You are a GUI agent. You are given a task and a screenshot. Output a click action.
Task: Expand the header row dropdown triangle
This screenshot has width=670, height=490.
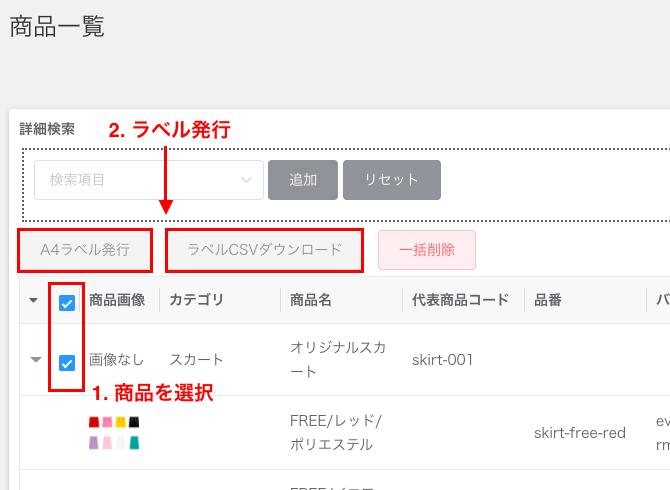coord(33,300)
